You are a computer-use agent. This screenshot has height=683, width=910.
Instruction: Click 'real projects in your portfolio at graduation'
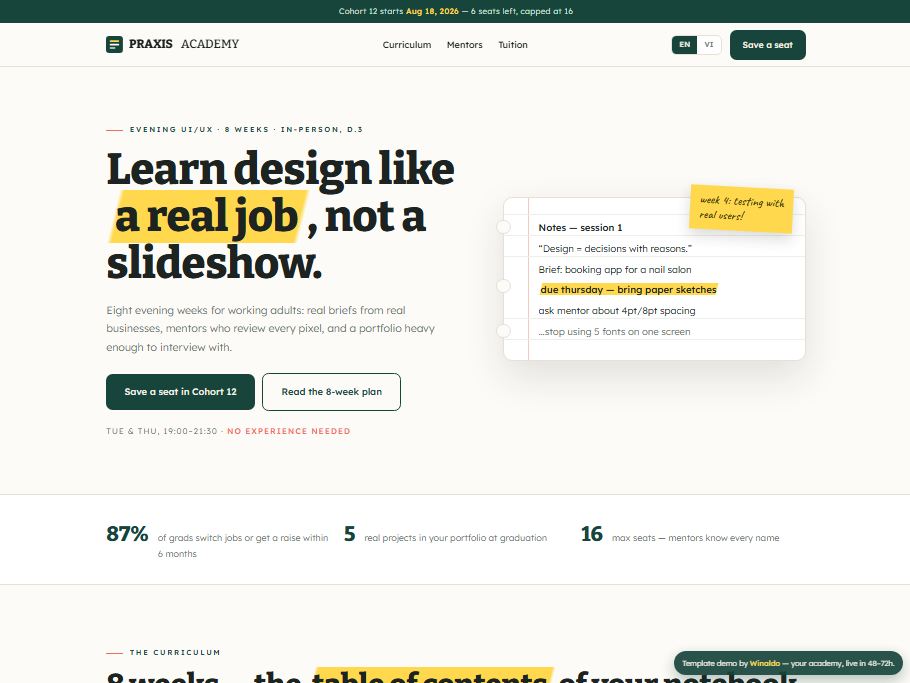click(456, 538)
